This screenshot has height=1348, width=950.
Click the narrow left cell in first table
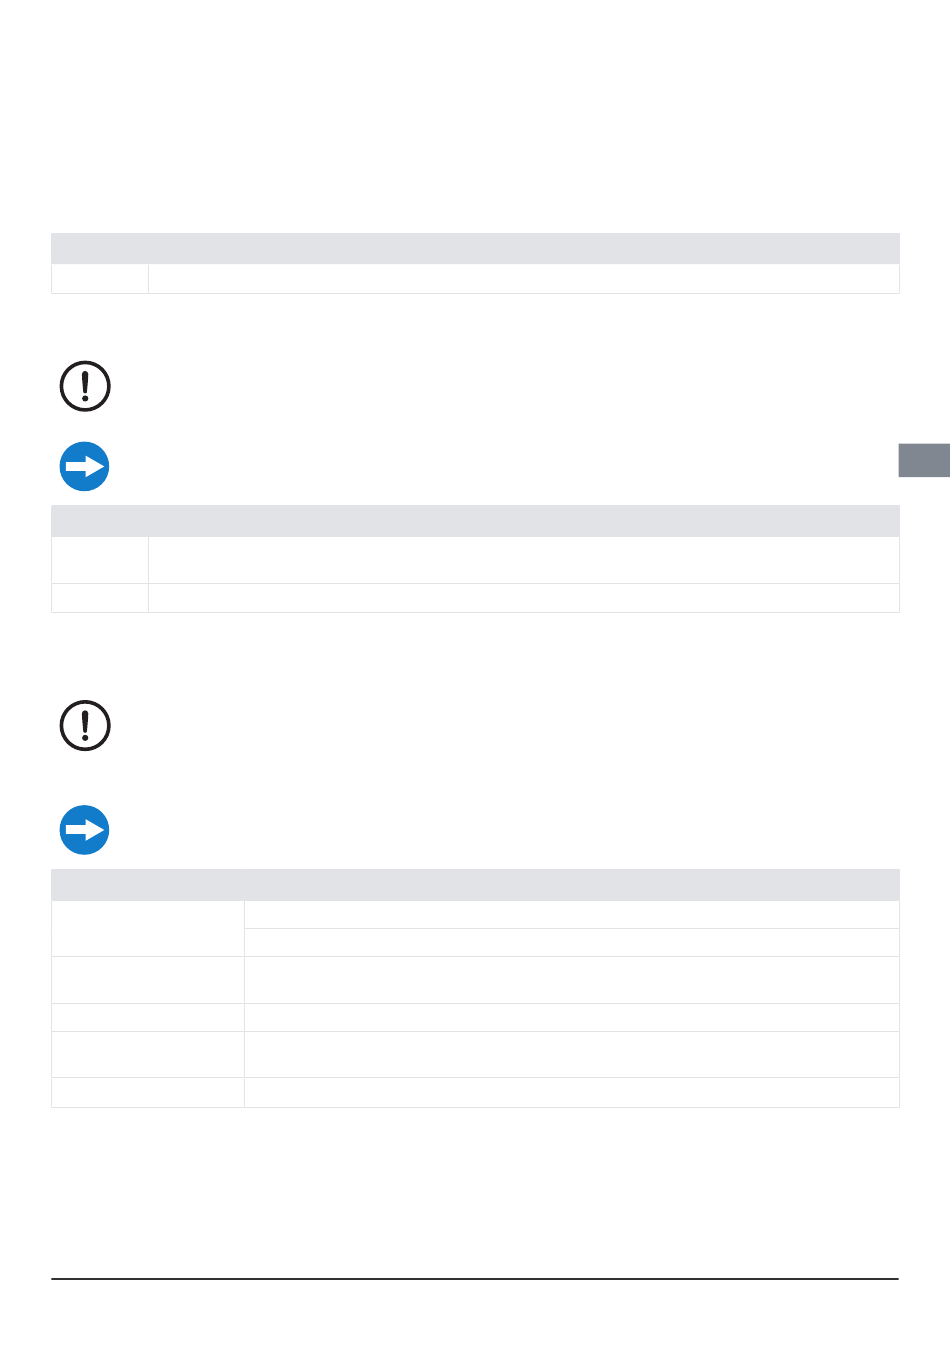pyautogui.click(x=100, y=278)
